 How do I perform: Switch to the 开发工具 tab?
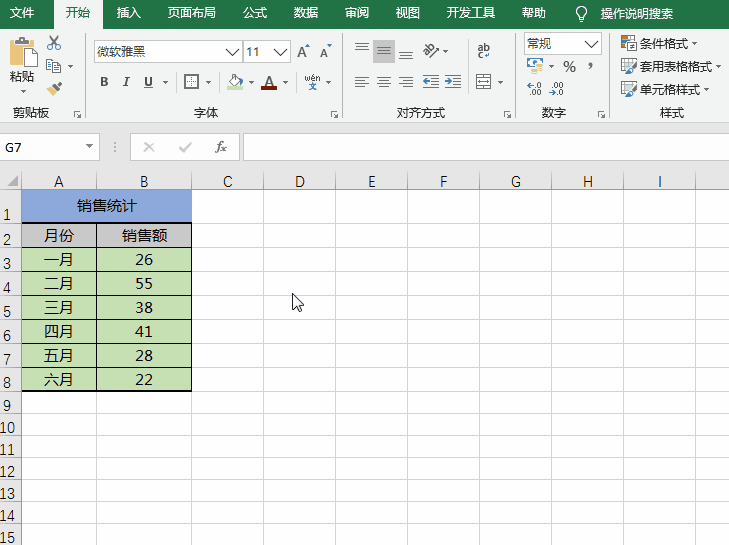tap(471, 13)
